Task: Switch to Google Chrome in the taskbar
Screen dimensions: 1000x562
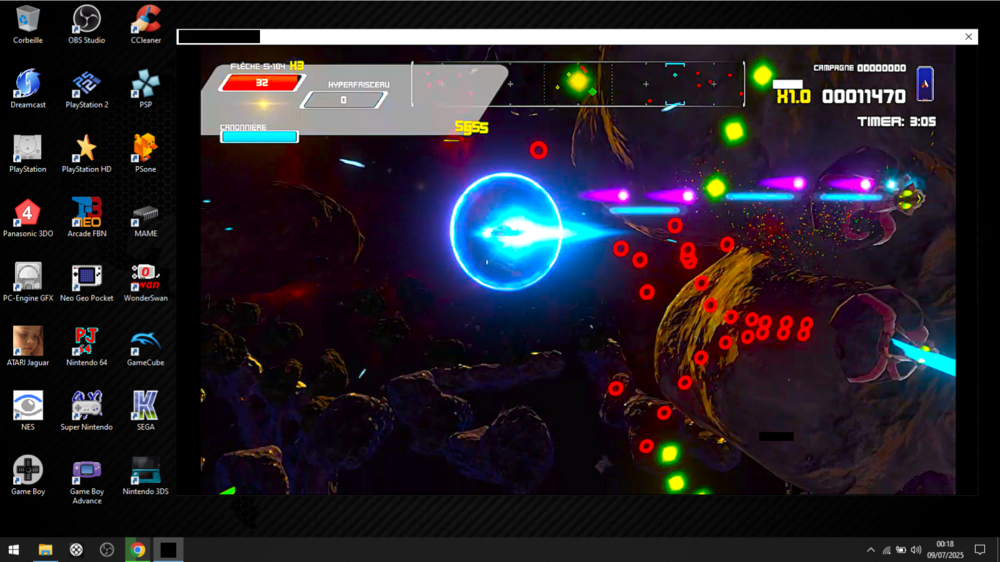Action: (x=138, y=550)
